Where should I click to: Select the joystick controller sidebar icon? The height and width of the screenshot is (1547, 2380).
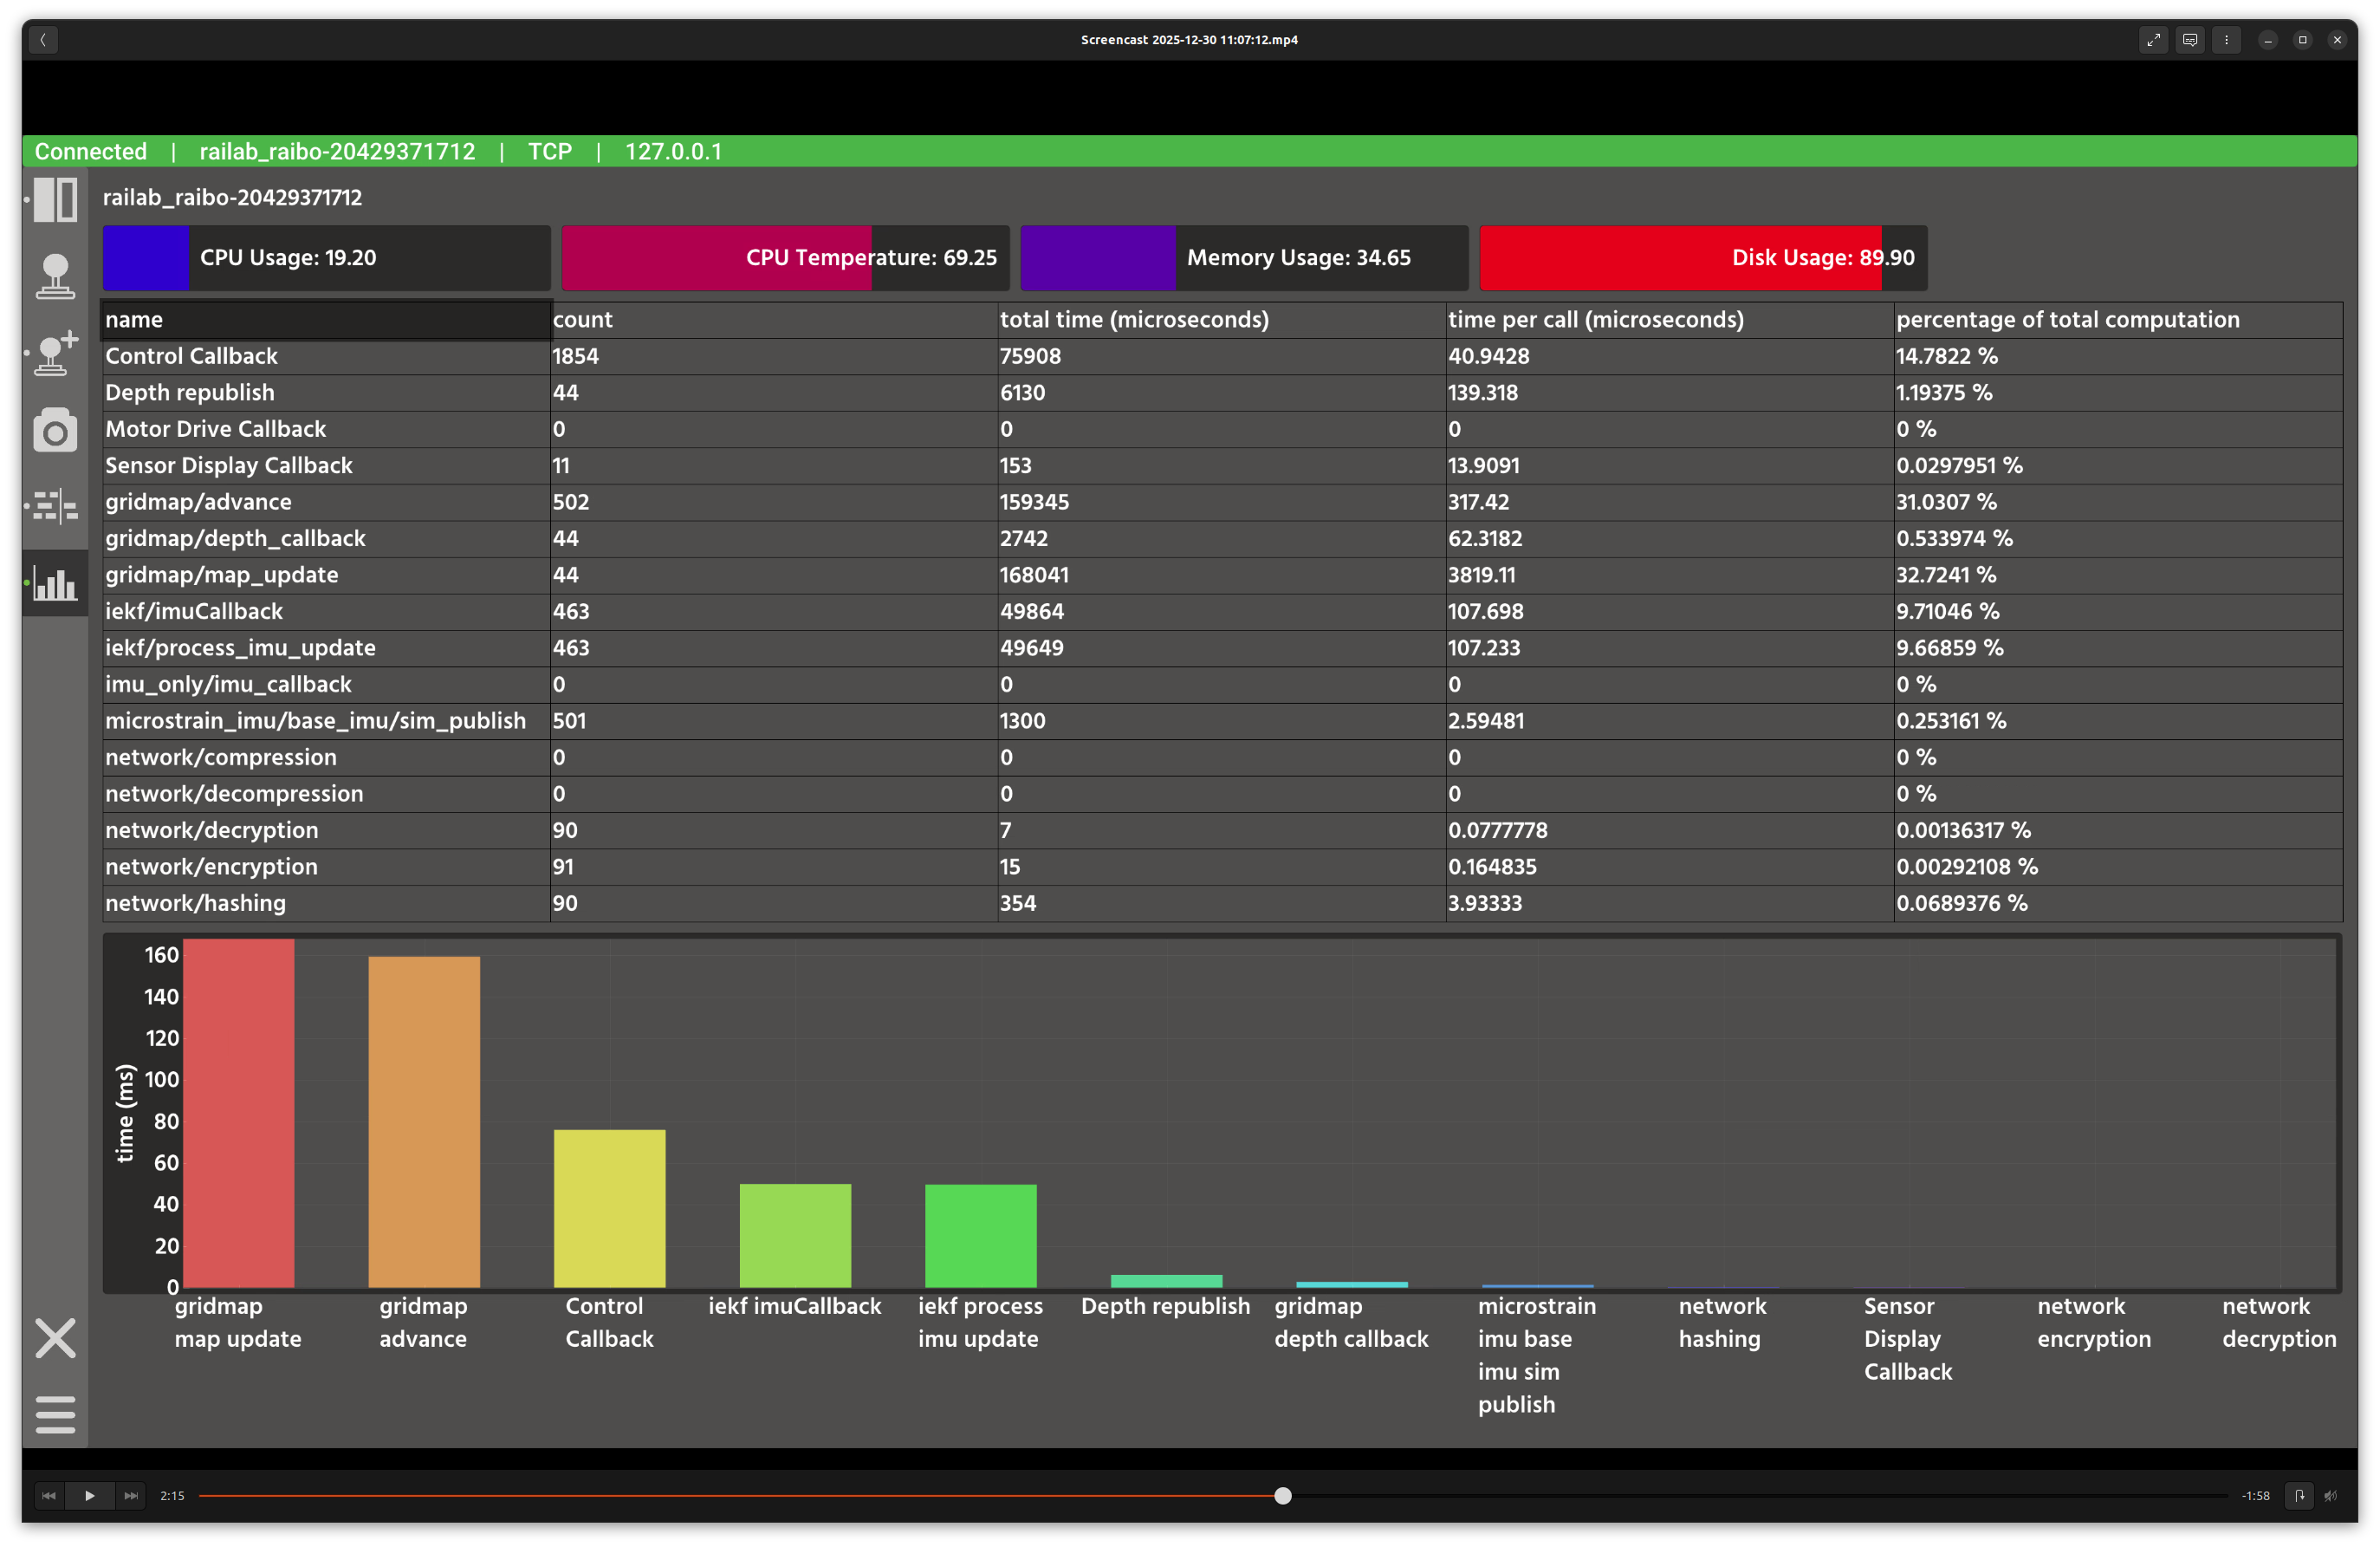[x=55, y=276]
